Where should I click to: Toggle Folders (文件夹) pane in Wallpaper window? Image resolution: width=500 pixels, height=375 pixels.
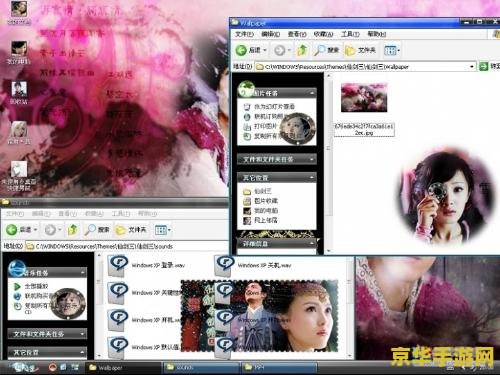pyautogui.click(x=360, y=50)
